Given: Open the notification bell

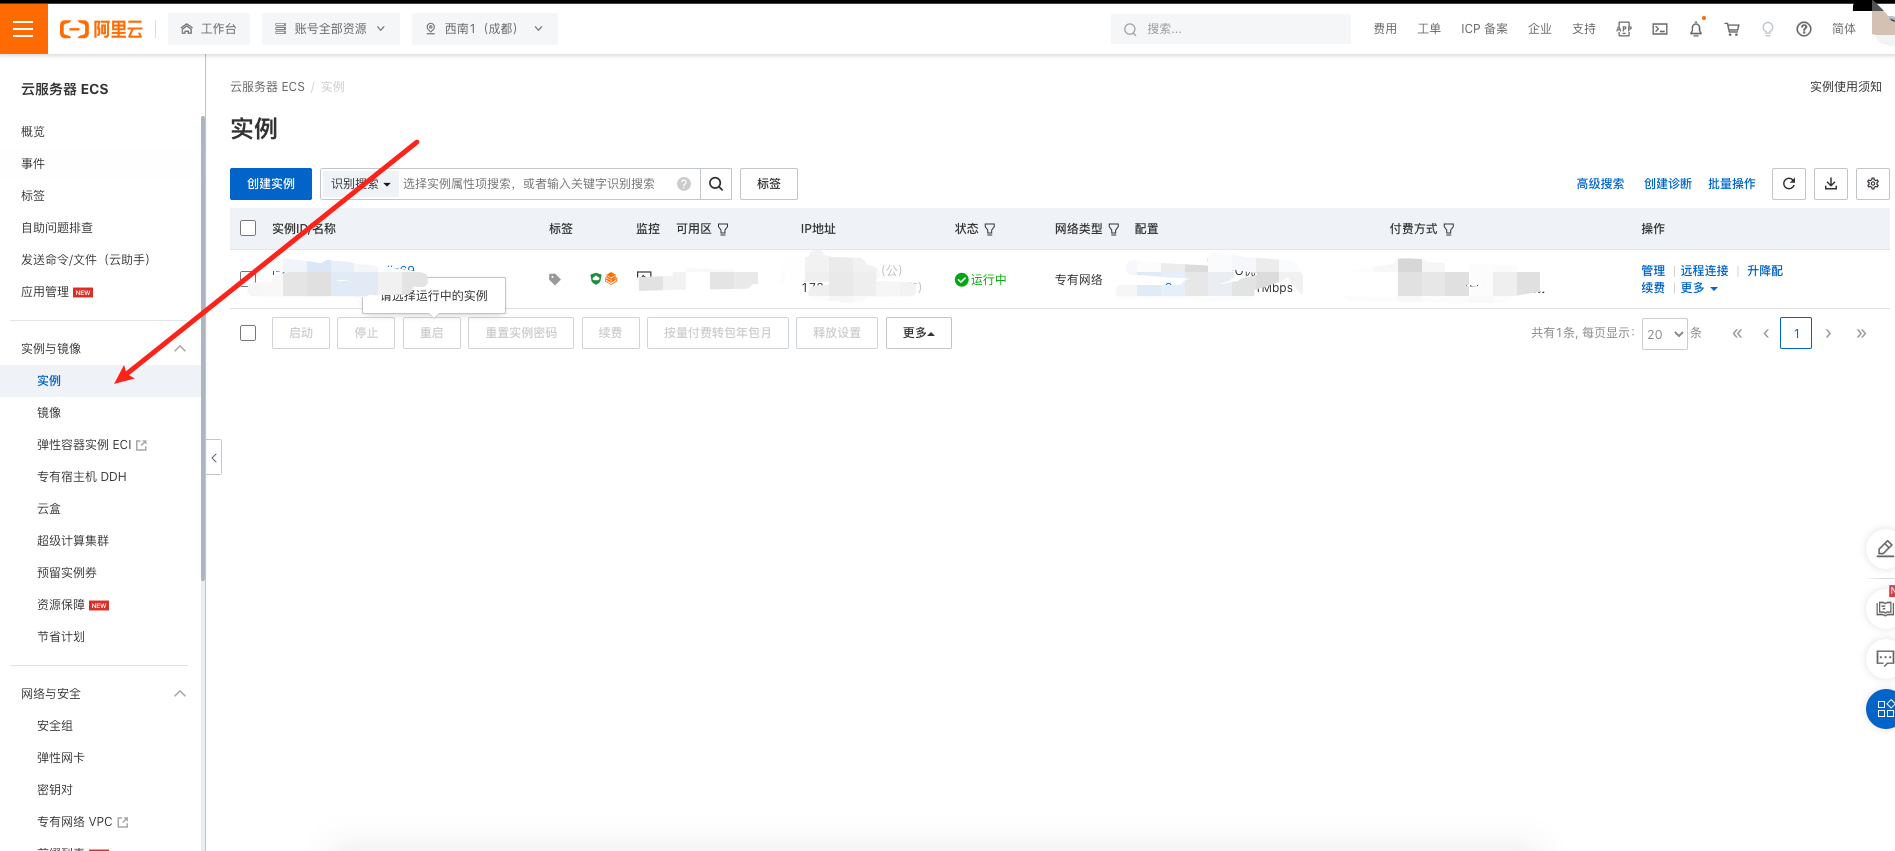Looking at the screenshot, I should tap(1696, 29).
